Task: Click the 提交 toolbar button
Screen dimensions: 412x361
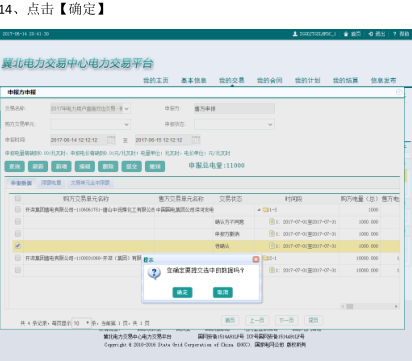Action: point(132,166)
